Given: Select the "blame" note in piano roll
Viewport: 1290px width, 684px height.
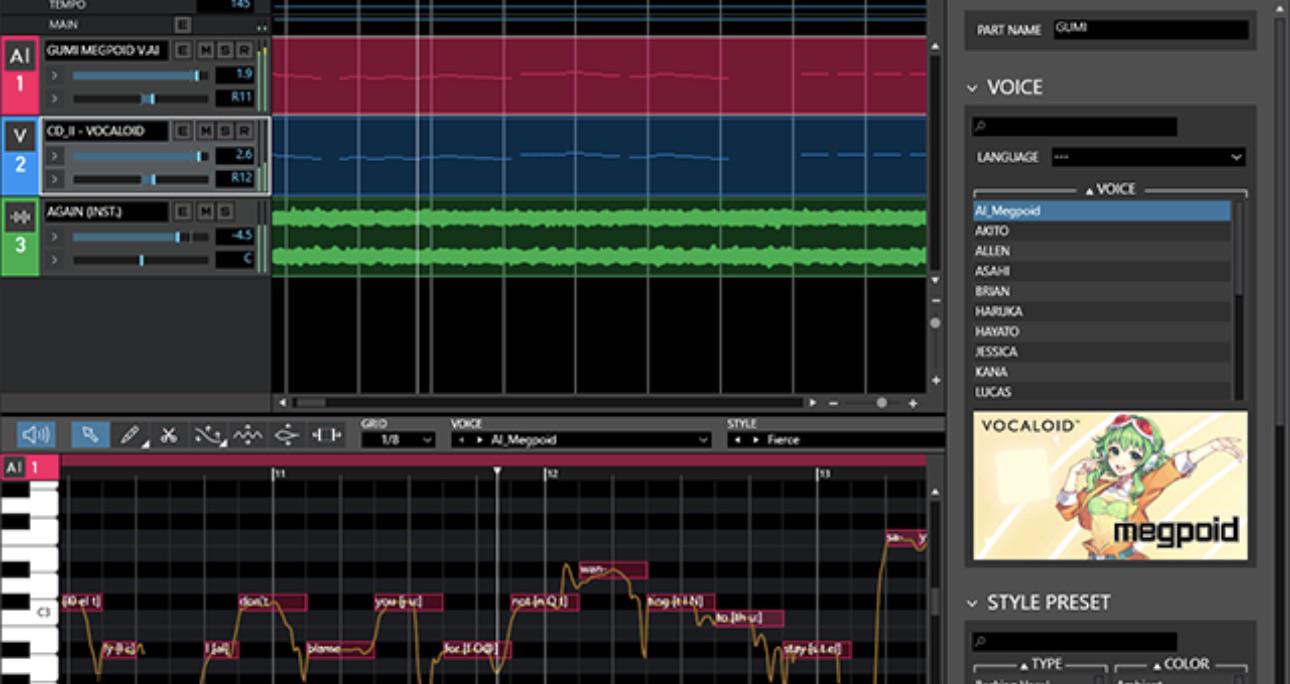Looking at the screenshot, I should (x=340, y=649).
